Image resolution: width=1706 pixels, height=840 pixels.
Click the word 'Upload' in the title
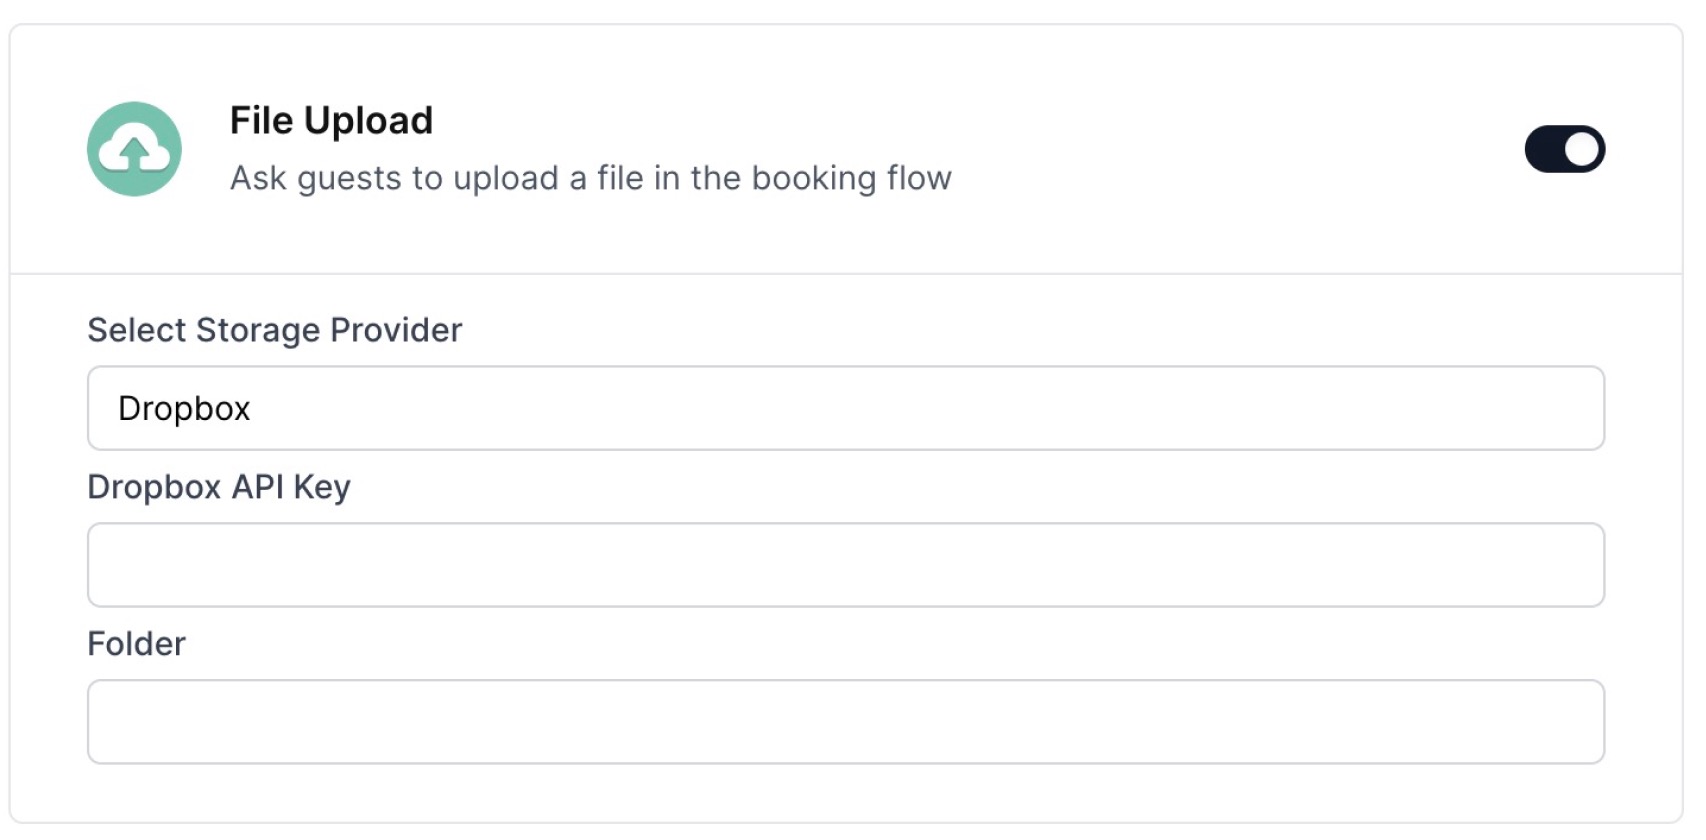click(x=368, y=121)
